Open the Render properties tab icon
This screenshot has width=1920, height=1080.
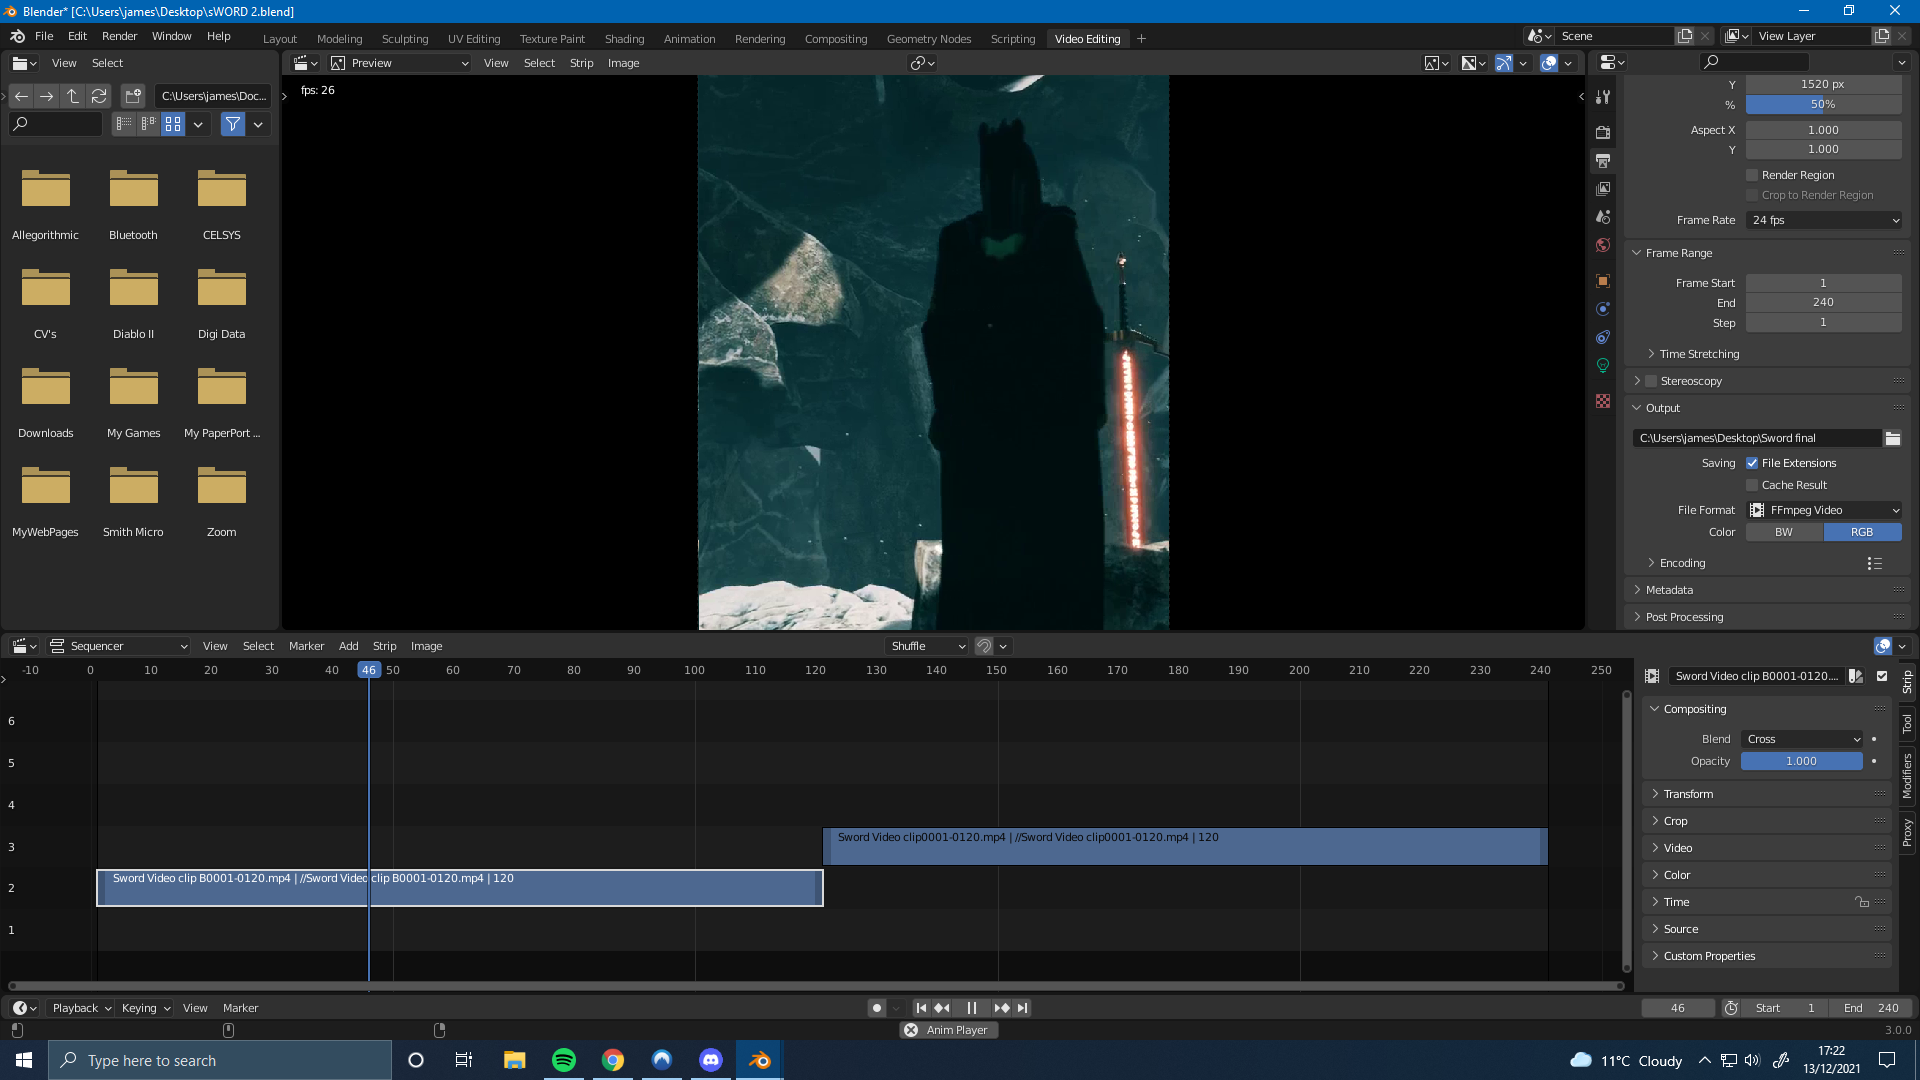coord(1603,132)
